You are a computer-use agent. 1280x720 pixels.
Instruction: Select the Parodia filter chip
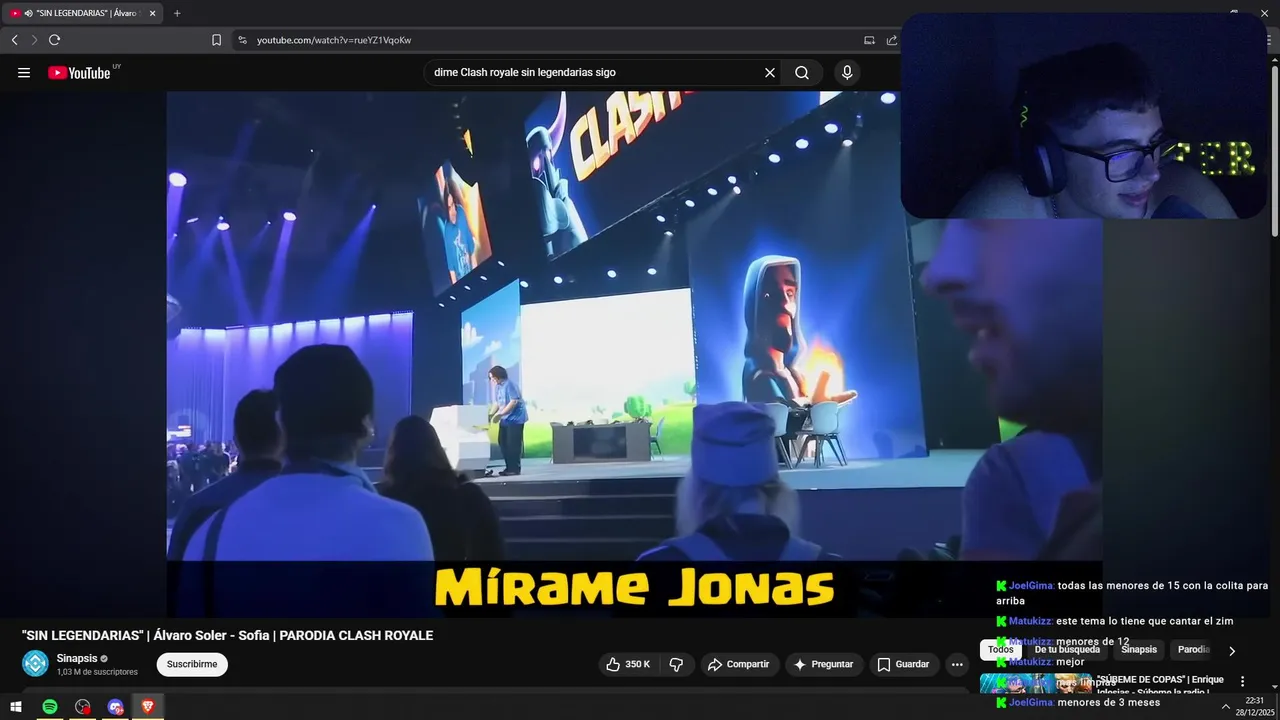1194,650
